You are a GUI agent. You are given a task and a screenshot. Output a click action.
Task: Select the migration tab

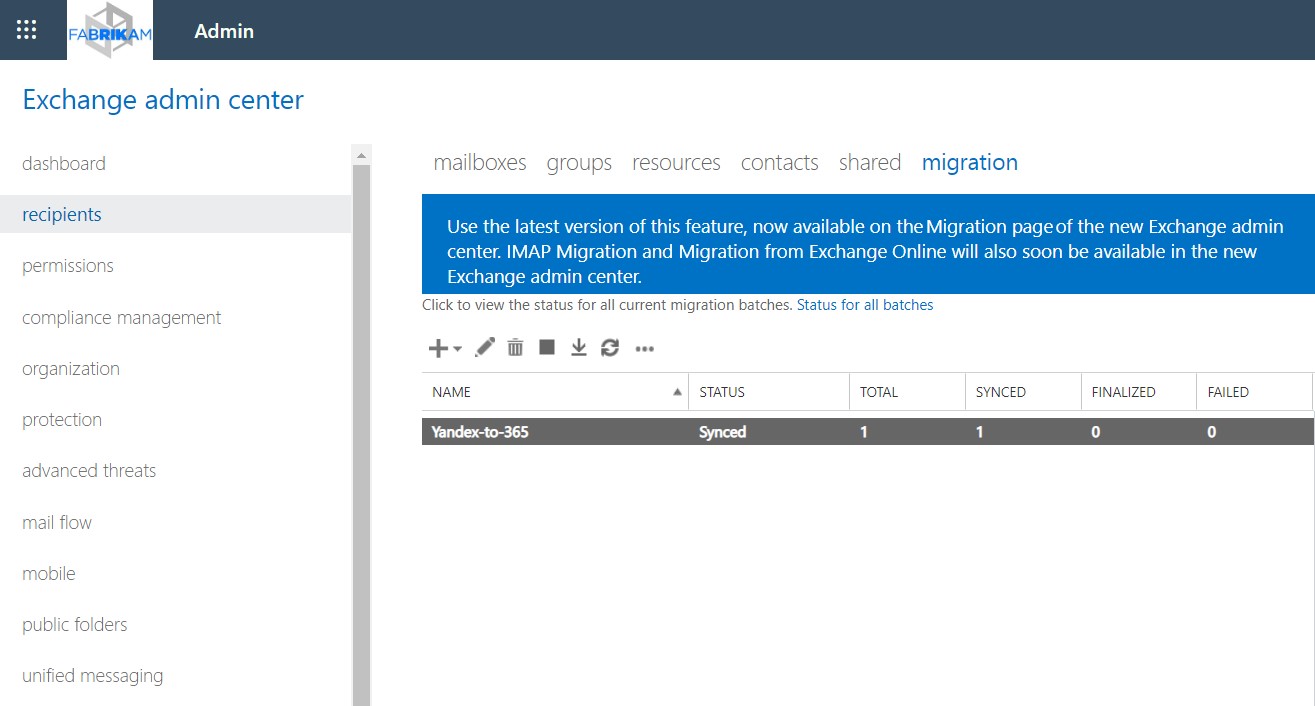pos(970,162)
